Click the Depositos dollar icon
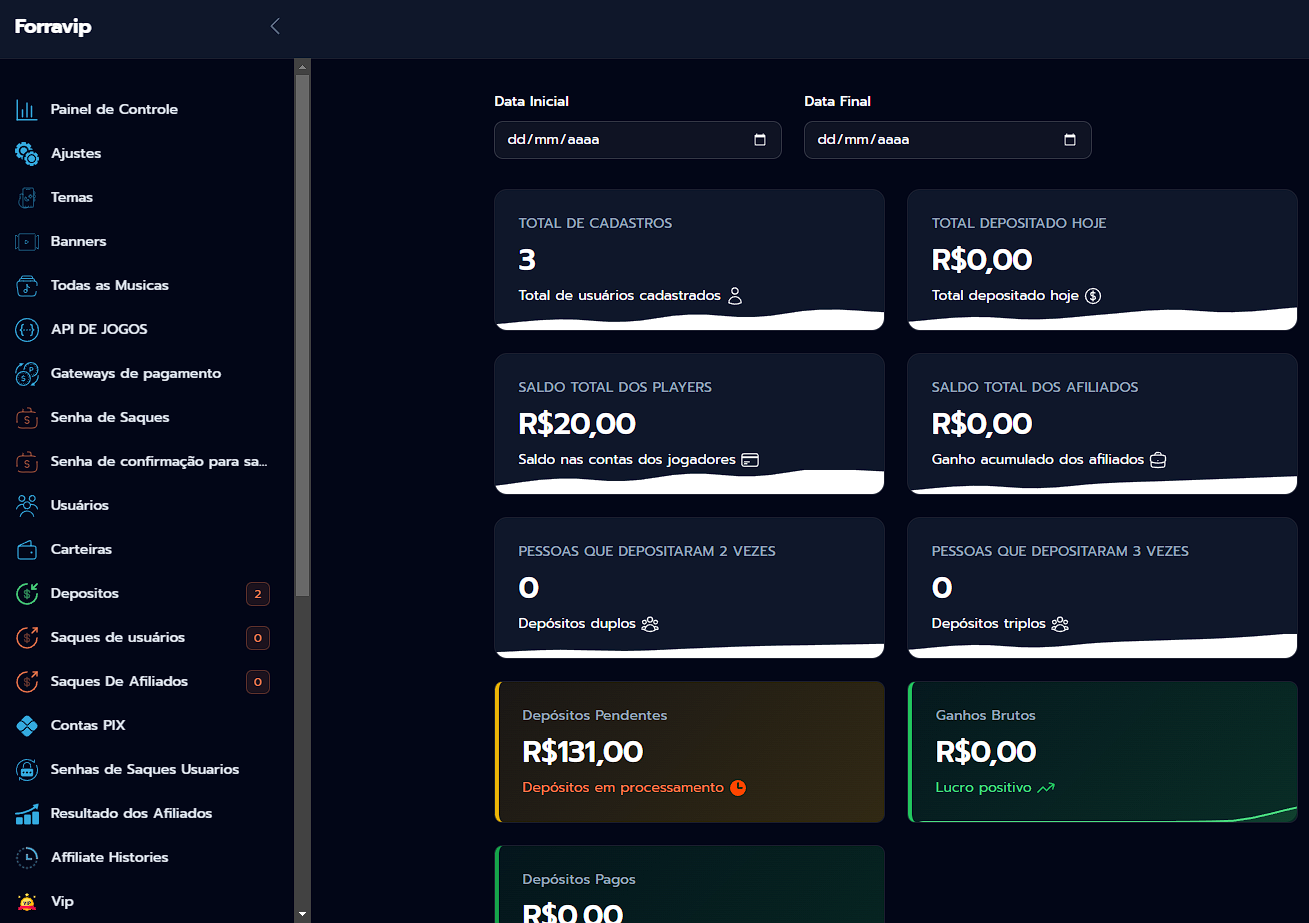 tap(27, 593)
